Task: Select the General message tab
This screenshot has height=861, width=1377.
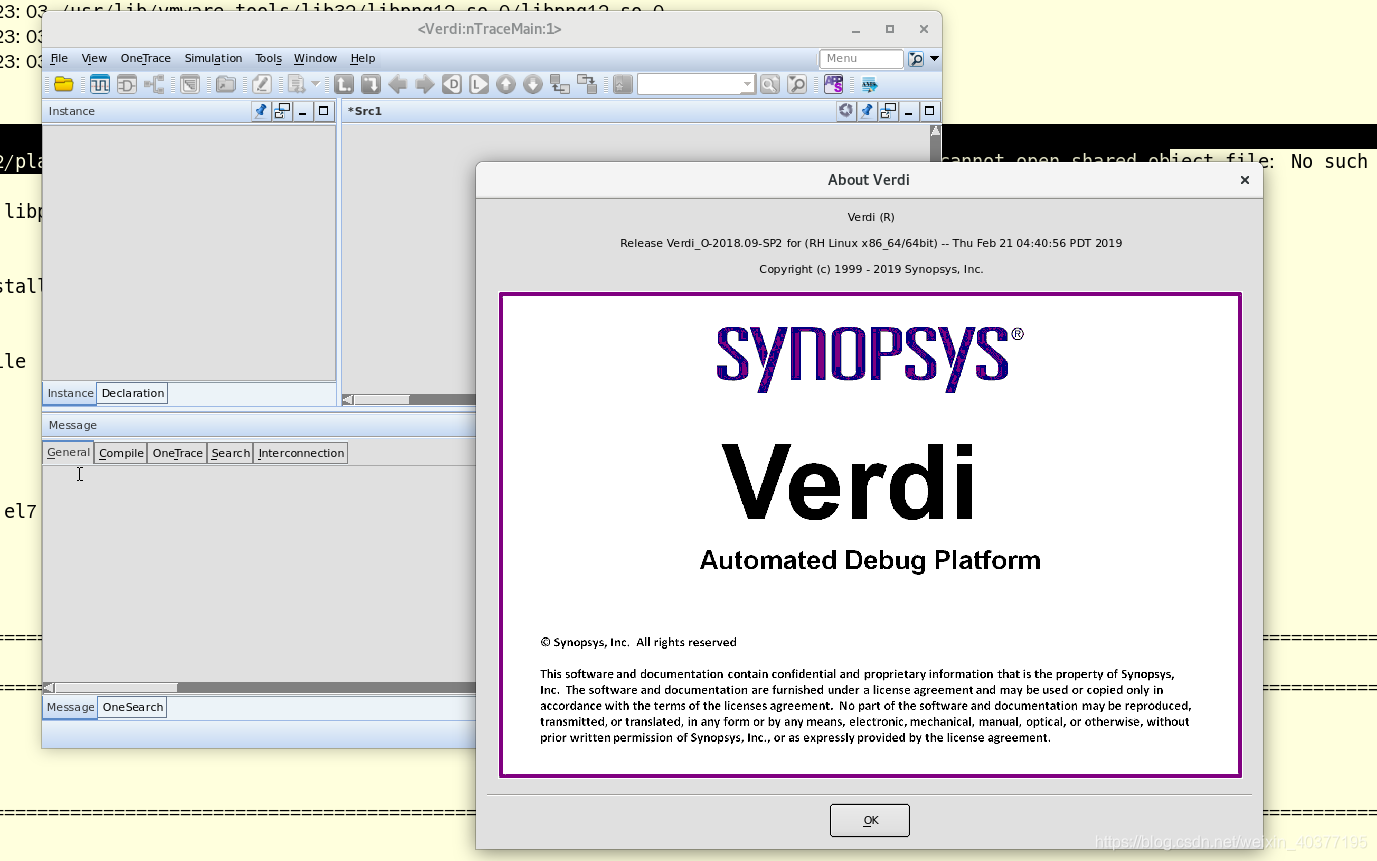Action: [68, 453]
